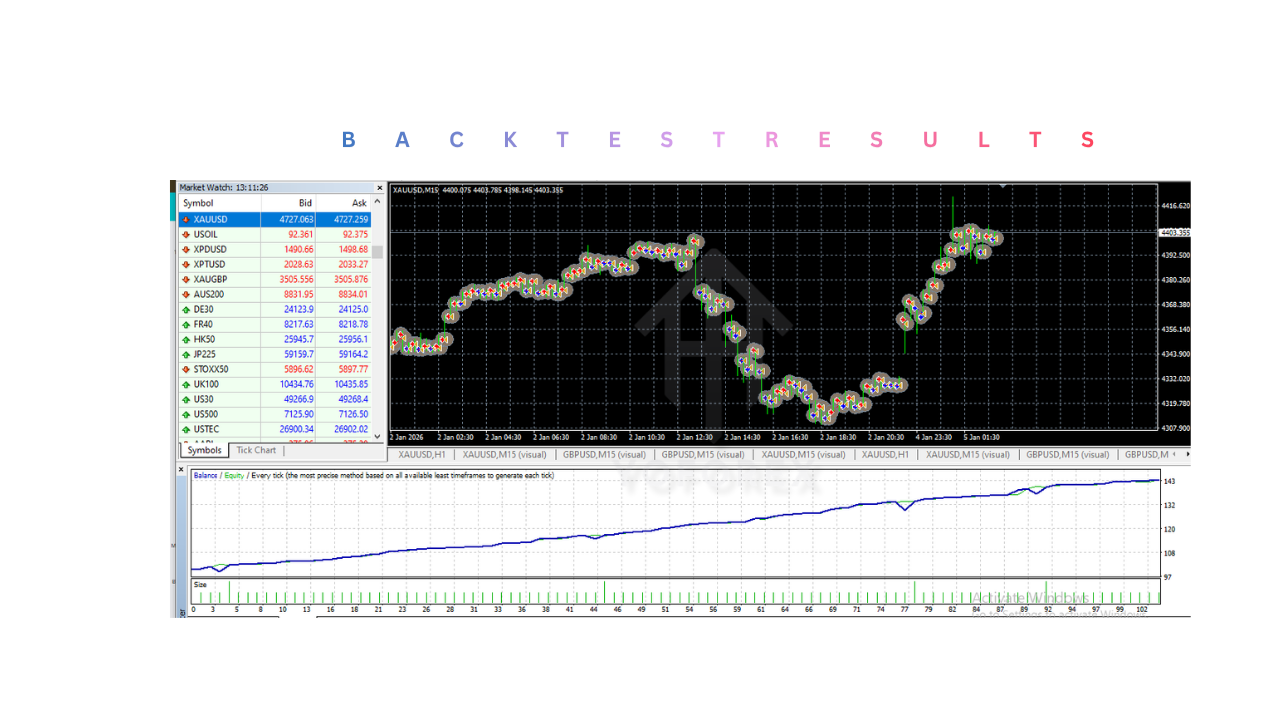The image size is (1280, 720).
Task: Sort by the Bid column header
Action: tap(305, 203)
